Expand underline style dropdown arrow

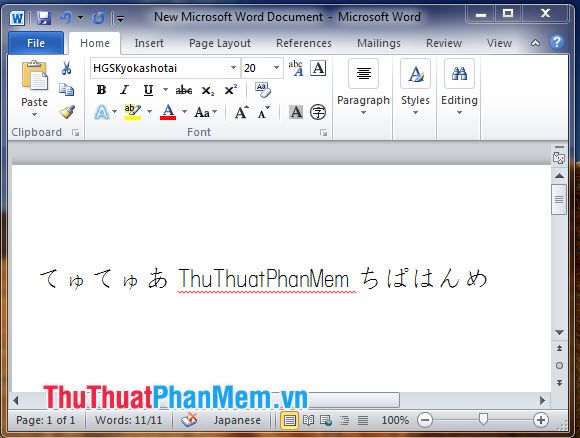tap(165, 90)
